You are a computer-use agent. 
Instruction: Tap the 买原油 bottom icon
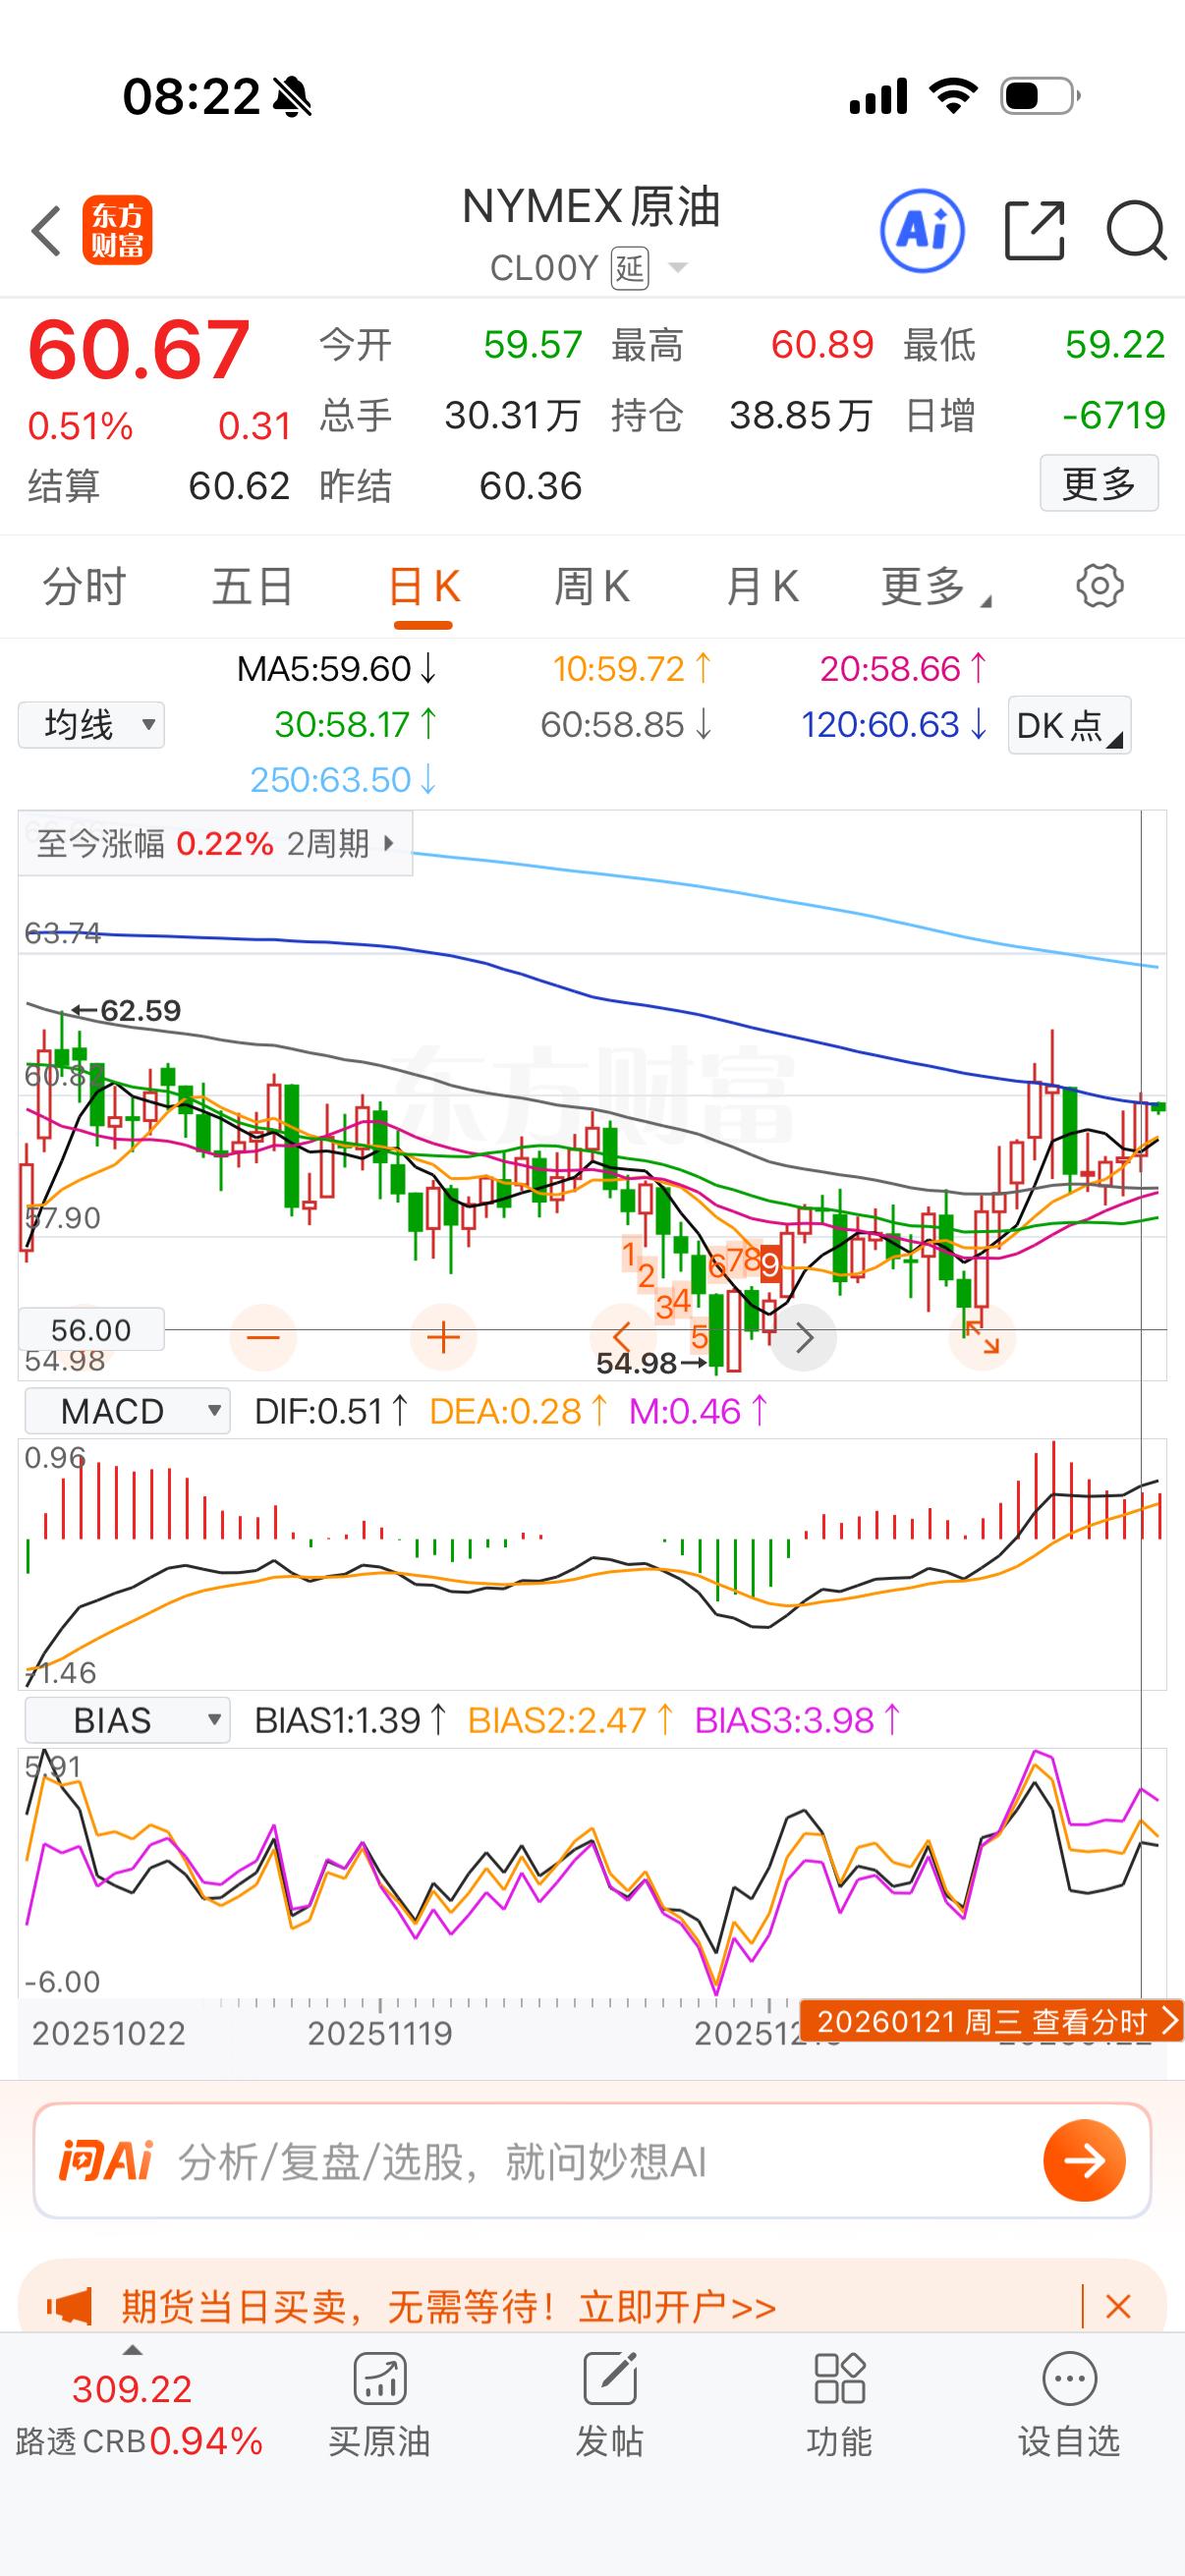coord(379,2378)
